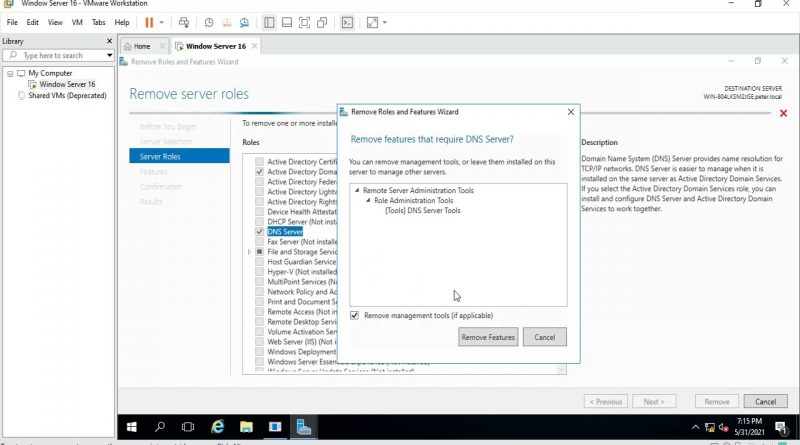Screen dimensions: 800x445
Task: Open Task View on the taskbar
Action: [188, 427]
